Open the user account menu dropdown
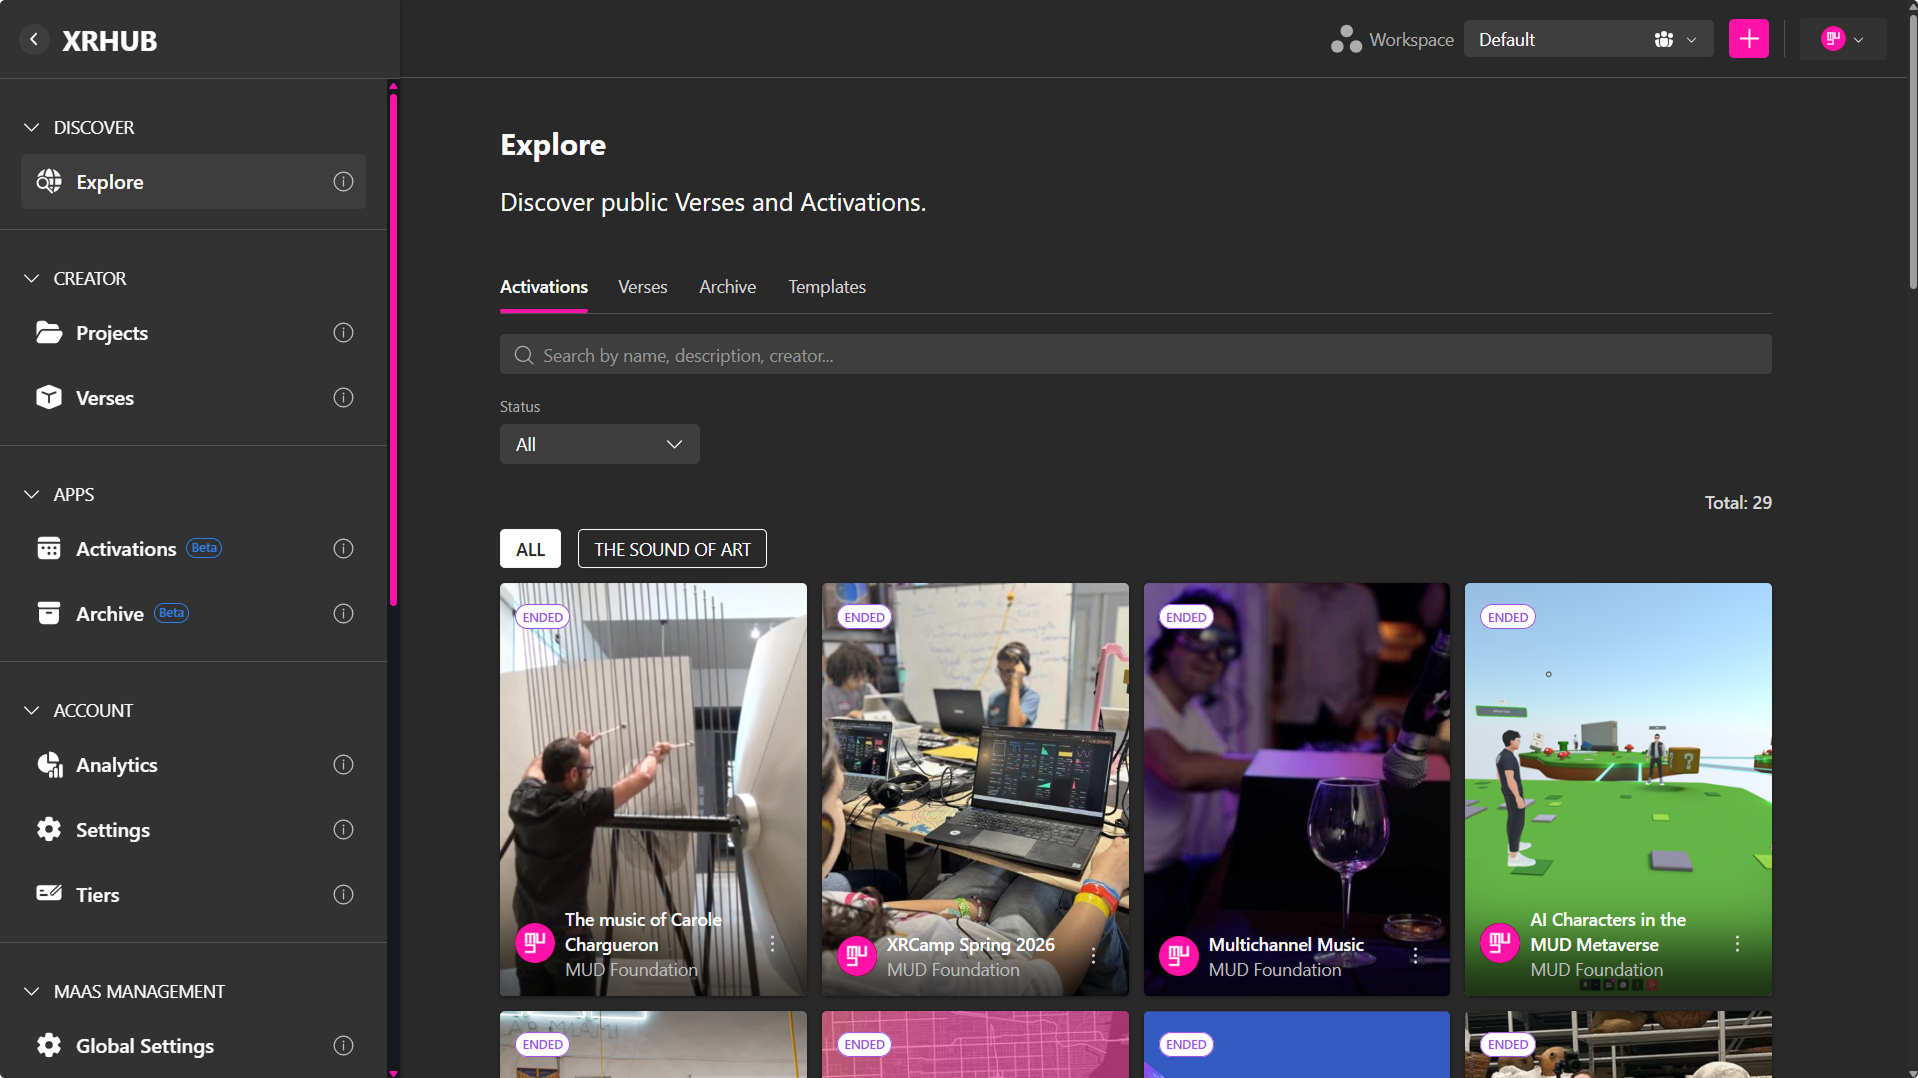Image resolution: width=1918 pixels, height=1078 pixels. click(1842, 39)
